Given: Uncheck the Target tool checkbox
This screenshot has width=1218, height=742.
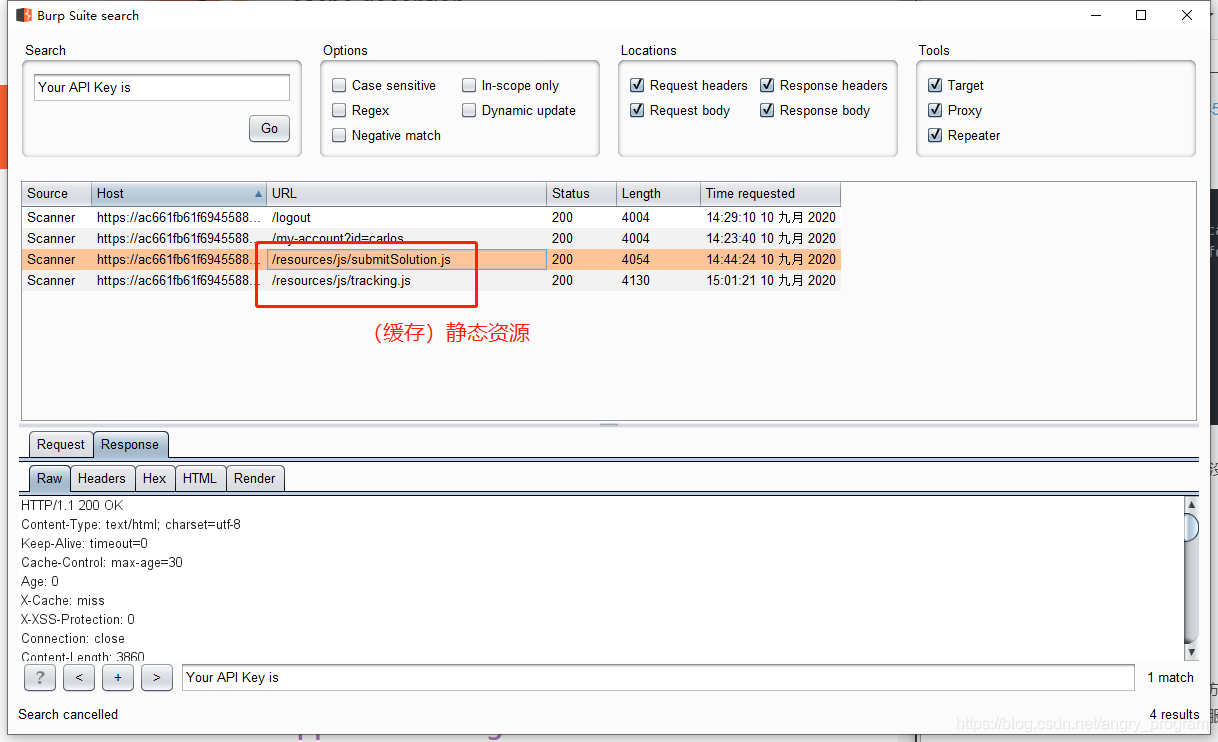Looking at the screenshot, I should click(x=935, y=85).
